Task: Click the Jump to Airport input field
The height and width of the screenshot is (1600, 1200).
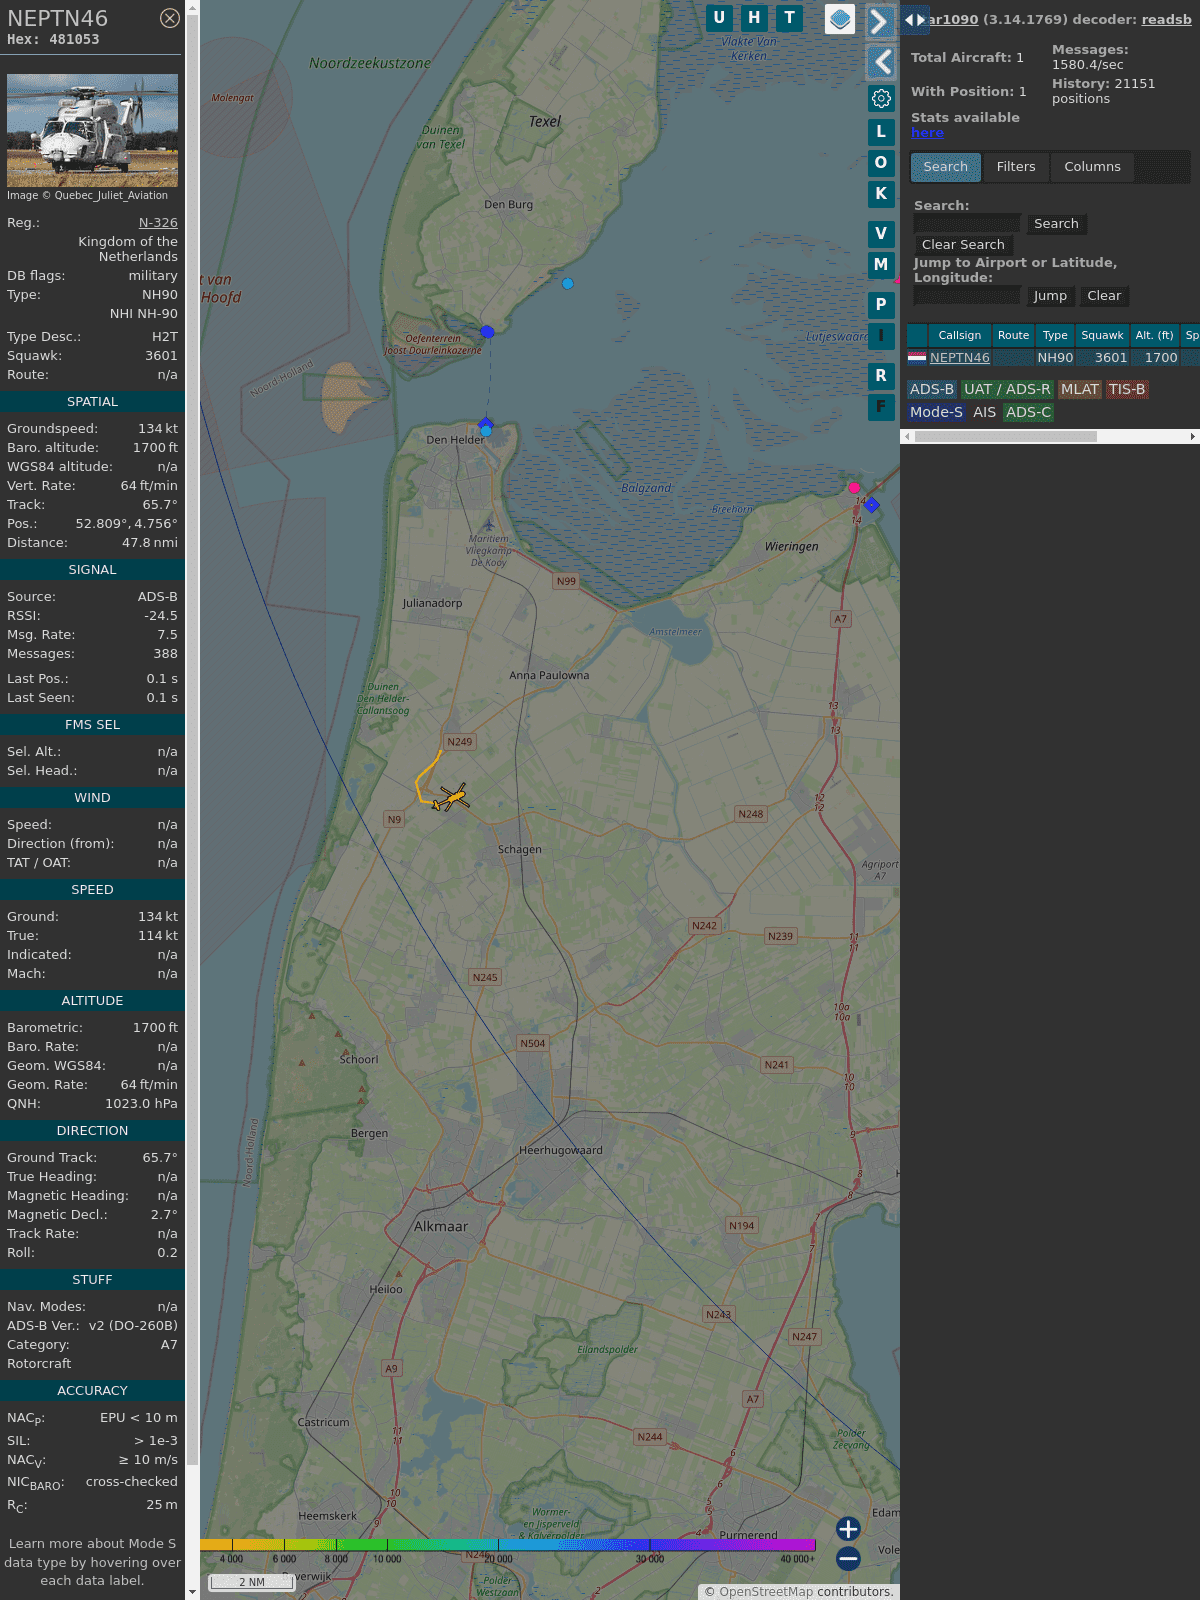Action: point(967,296)
